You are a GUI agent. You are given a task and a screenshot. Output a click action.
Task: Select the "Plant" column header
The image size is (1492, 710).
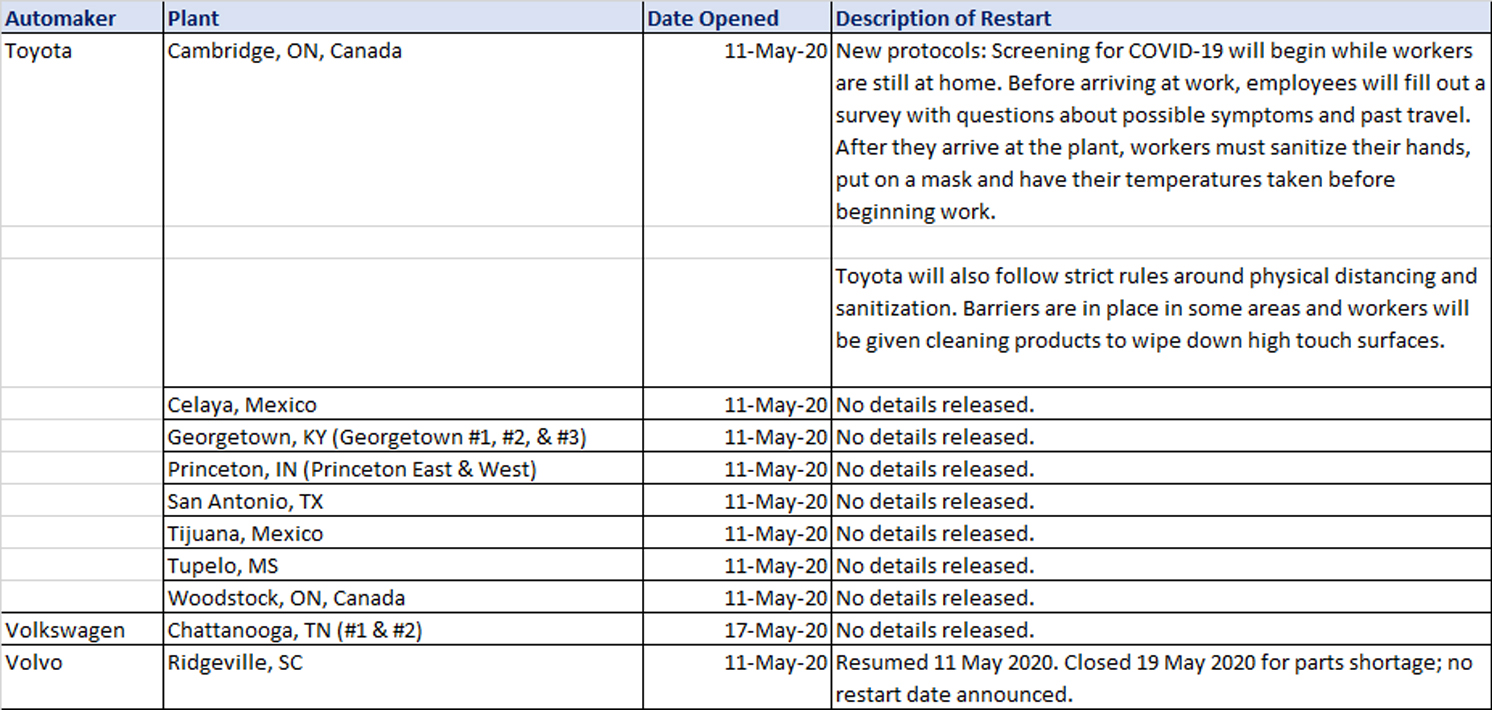pyautogui.click(x=194, y=18)
